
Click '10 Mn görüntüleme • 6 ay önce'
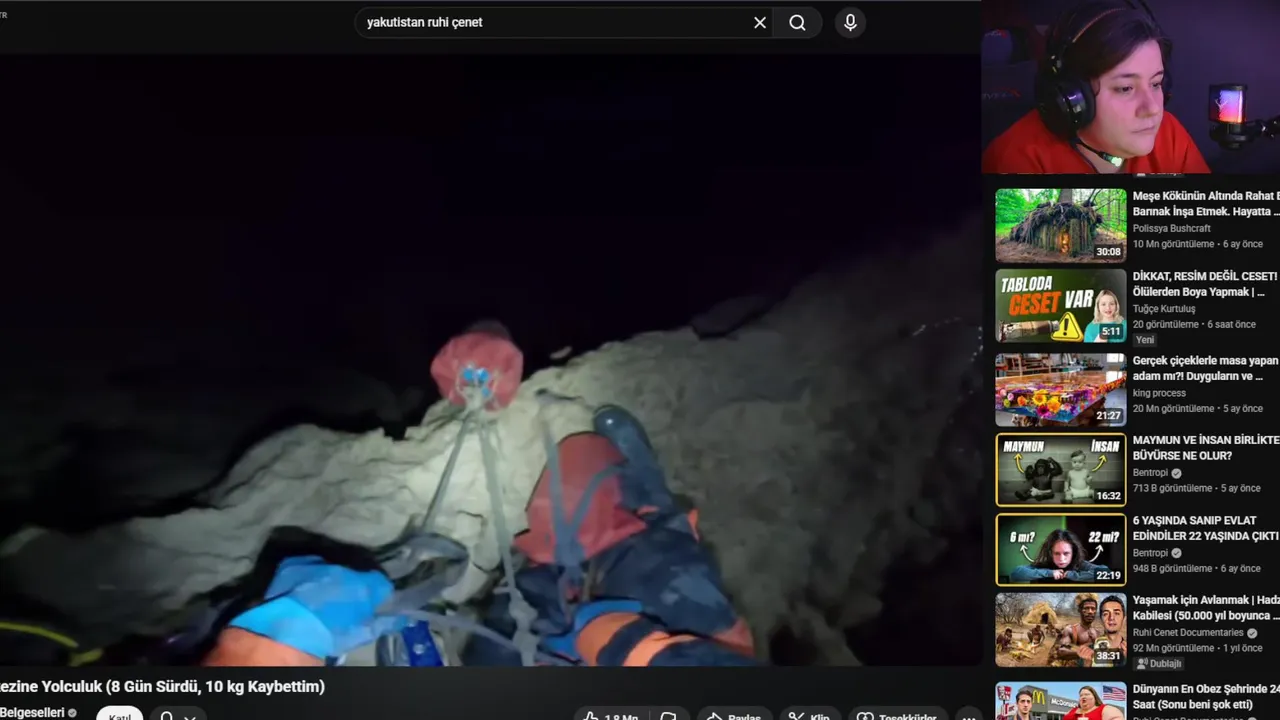pyautogui.click(x=1198, y=244)
